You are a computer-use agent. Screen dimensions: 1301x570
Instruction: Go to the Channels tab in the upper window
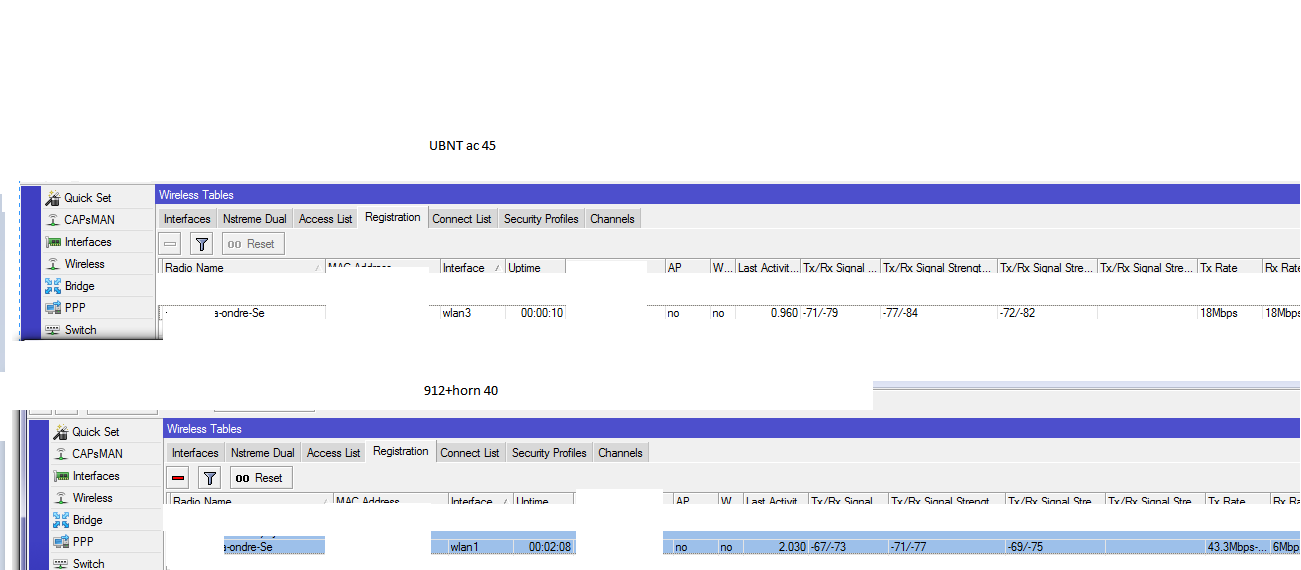(612, 219)
